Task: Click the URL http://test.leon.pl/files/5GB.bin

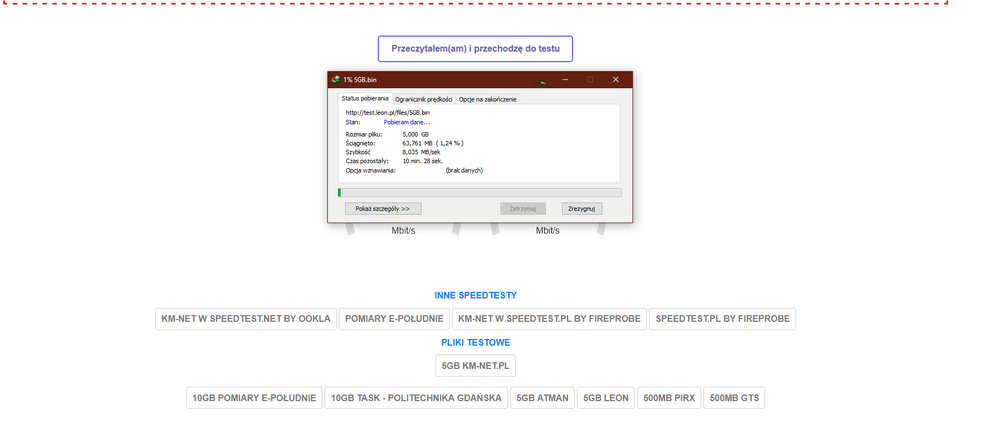Action: (388, 113)
